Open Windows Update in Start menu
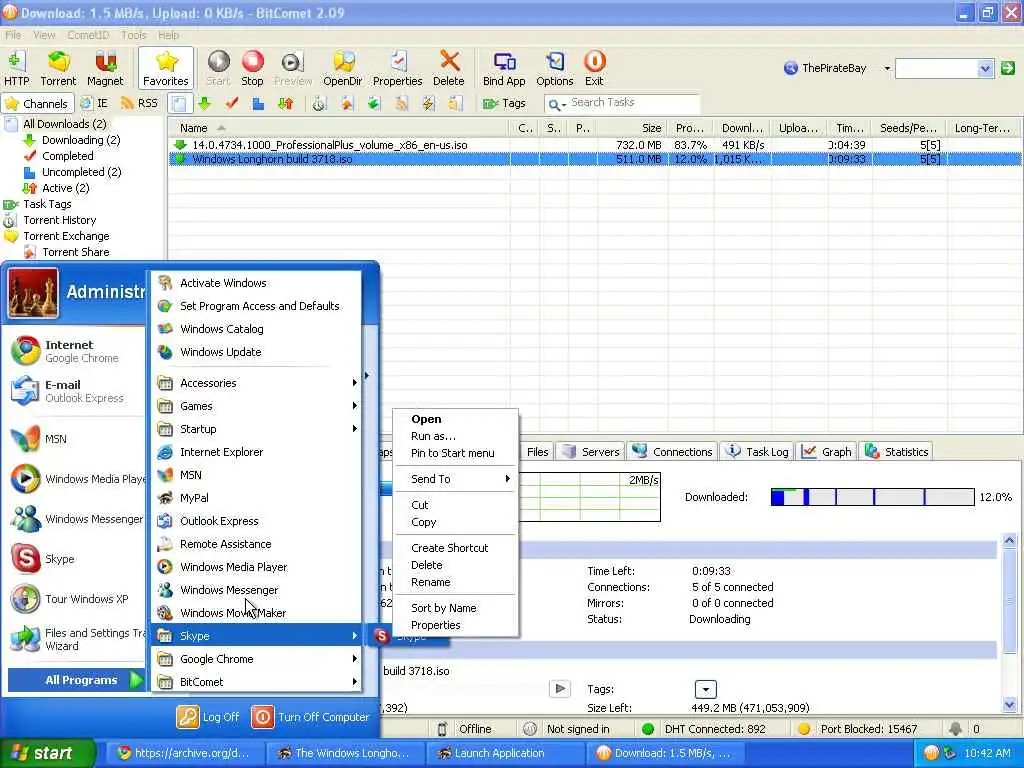The image size is (1024, 768). (x=258, y=351)
